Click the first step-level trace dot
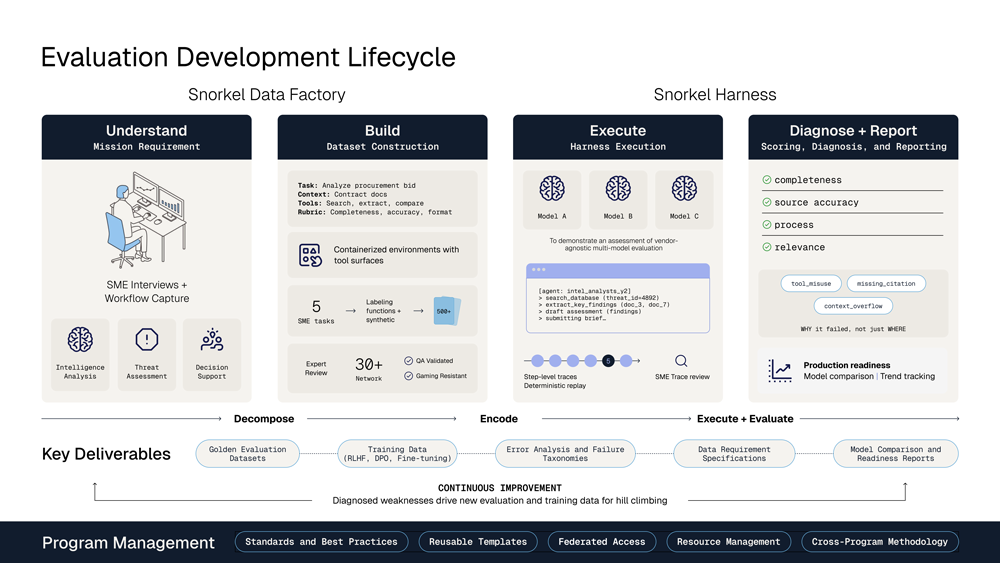The width and height of the screenshot is (1000, 563). (x=538, y=361)
